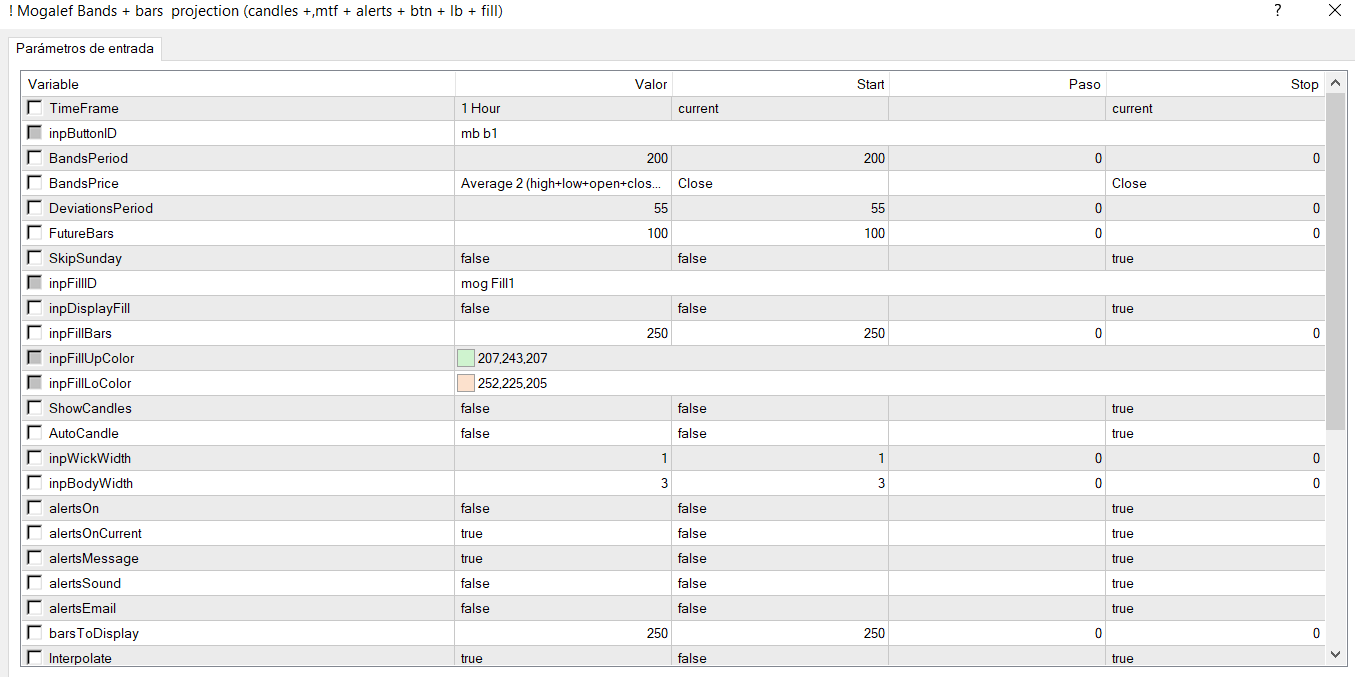Viewport: 1355px width, 677px height.
Task: Click the Stop column header
Action: (x=1214, y=84)
